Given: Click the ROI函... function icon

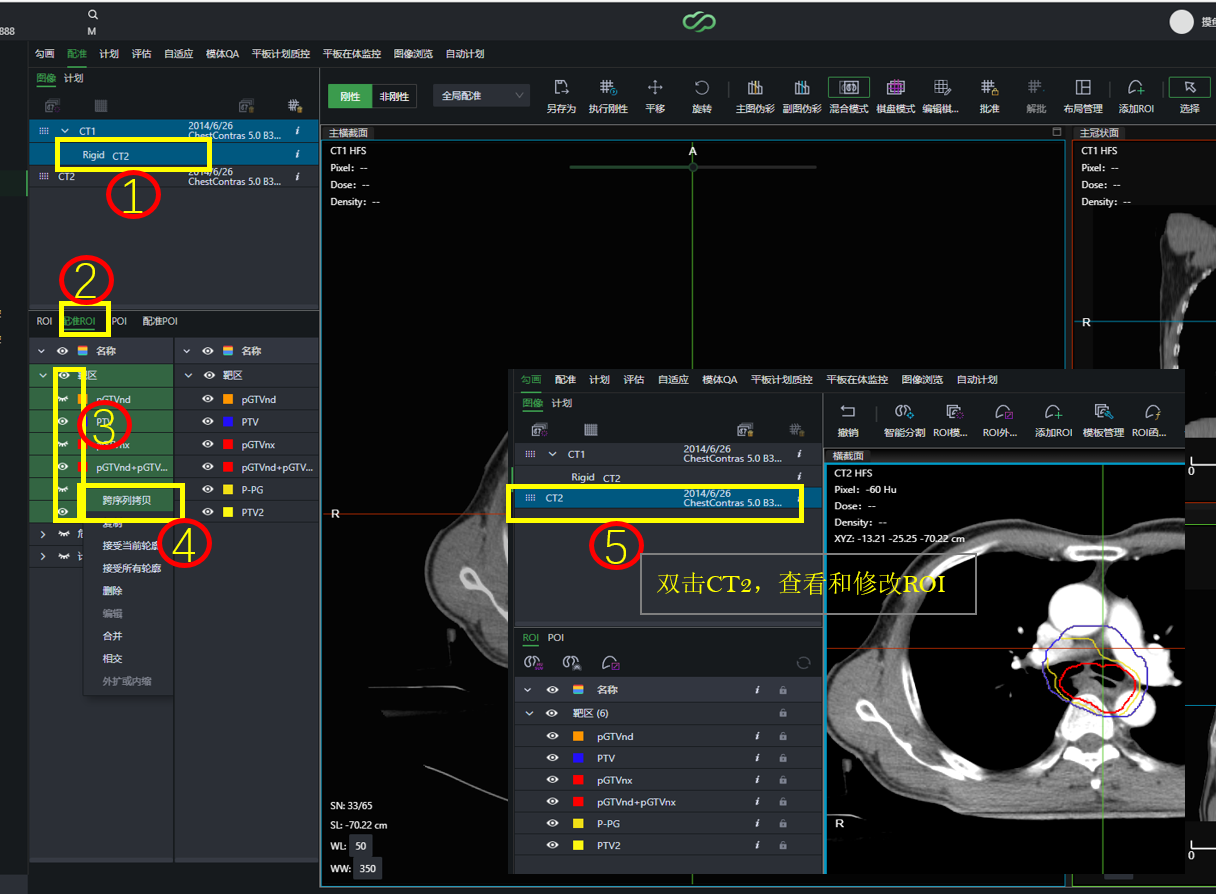Looking at the screenshot, I should click(1152, 412).
